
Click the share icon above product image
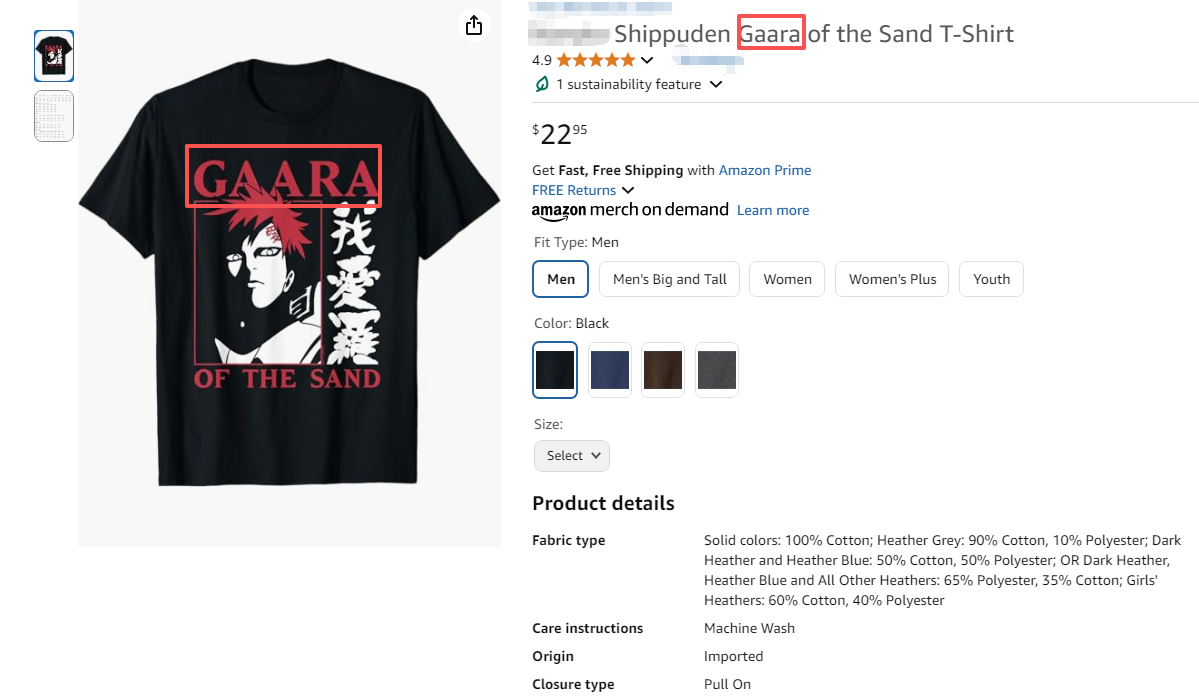(x=474, y=25)
